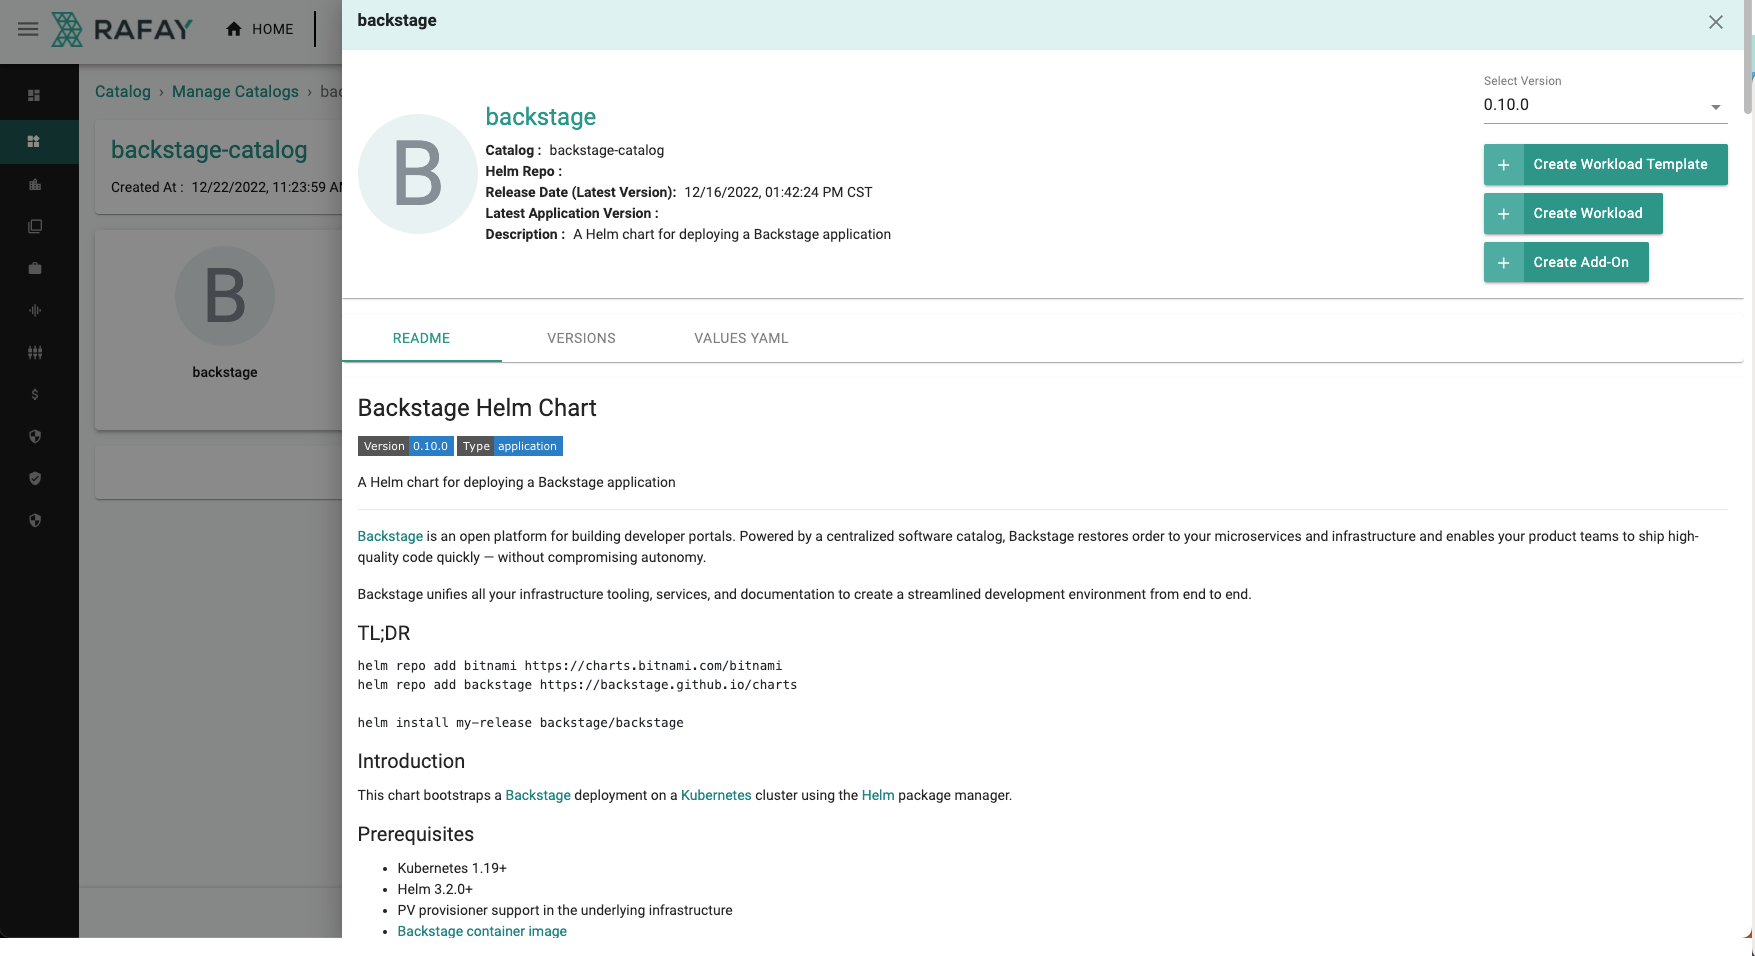Click the backstage-catalog heading
Viewport: 1755px width, 956px height.
[x=209, y=150]
